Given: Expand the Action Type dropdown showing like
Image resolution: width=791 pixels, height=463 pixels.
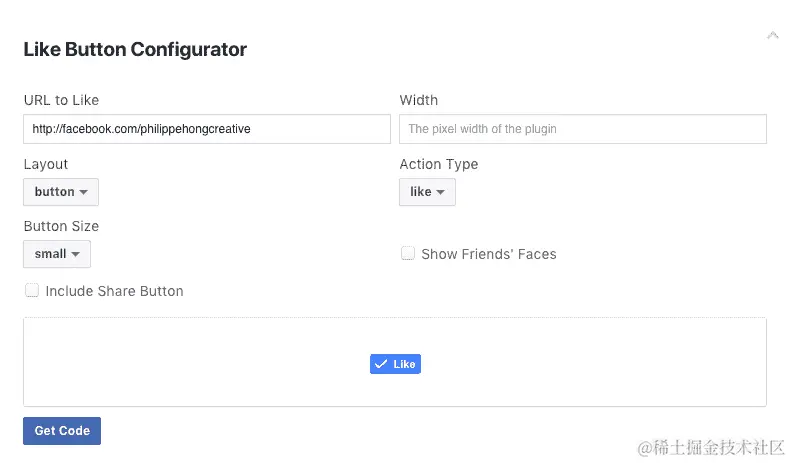Looking at the screenshot, I should (x=427, y=192).
